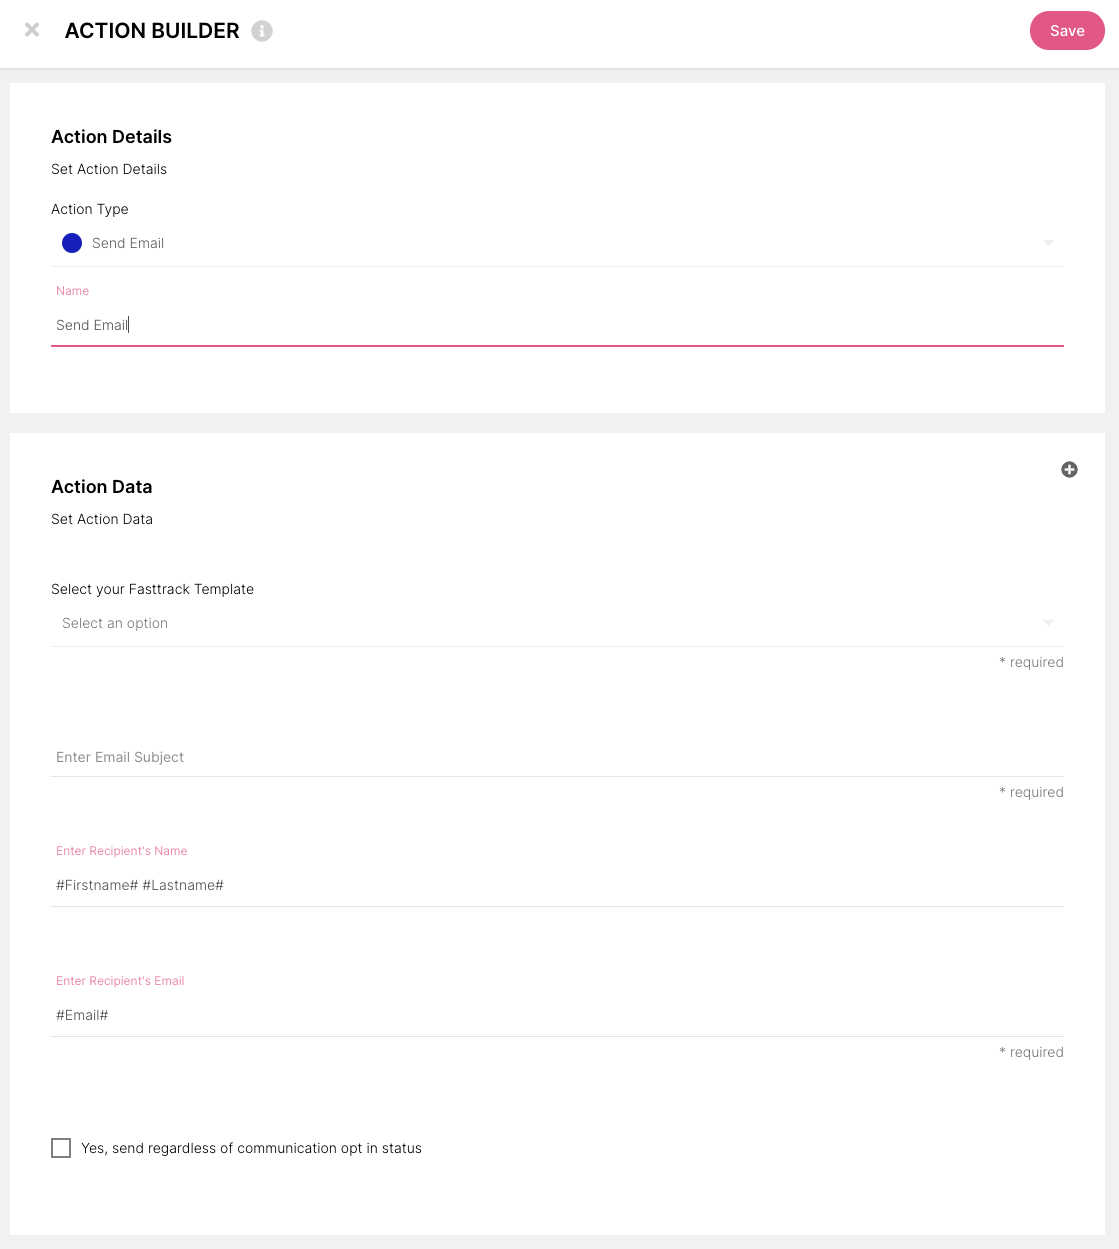Viewport: 1119px width, 1249px height.
Task: Click the 'Yes, send regardless' checkbox label
Action: tap(251, 1148)
